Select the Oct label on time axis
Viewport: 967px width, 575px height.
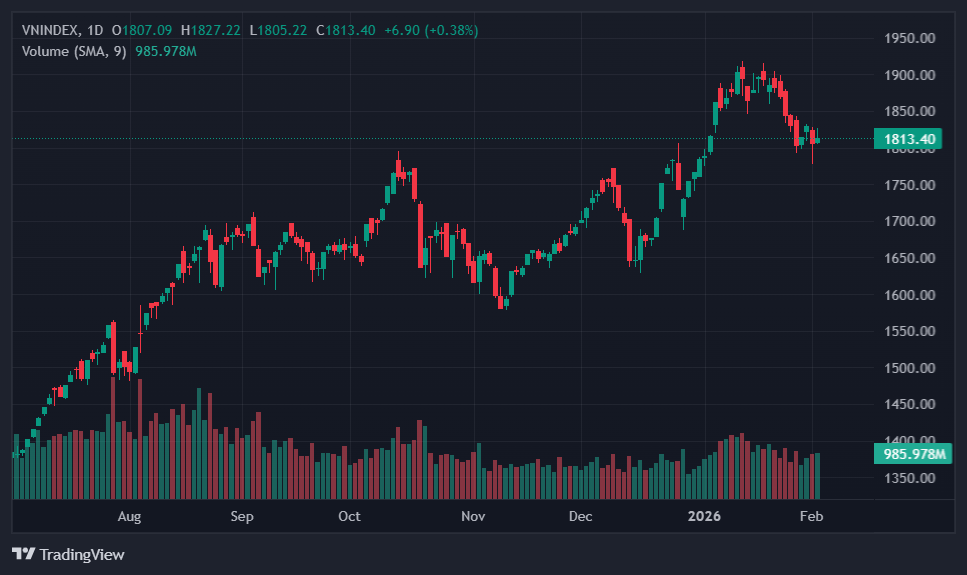point(349,517)
